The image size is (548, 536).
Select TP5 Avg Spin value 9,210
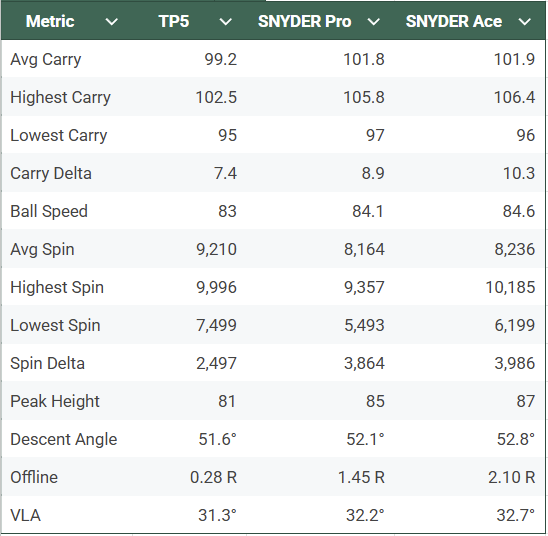[216, 249]
